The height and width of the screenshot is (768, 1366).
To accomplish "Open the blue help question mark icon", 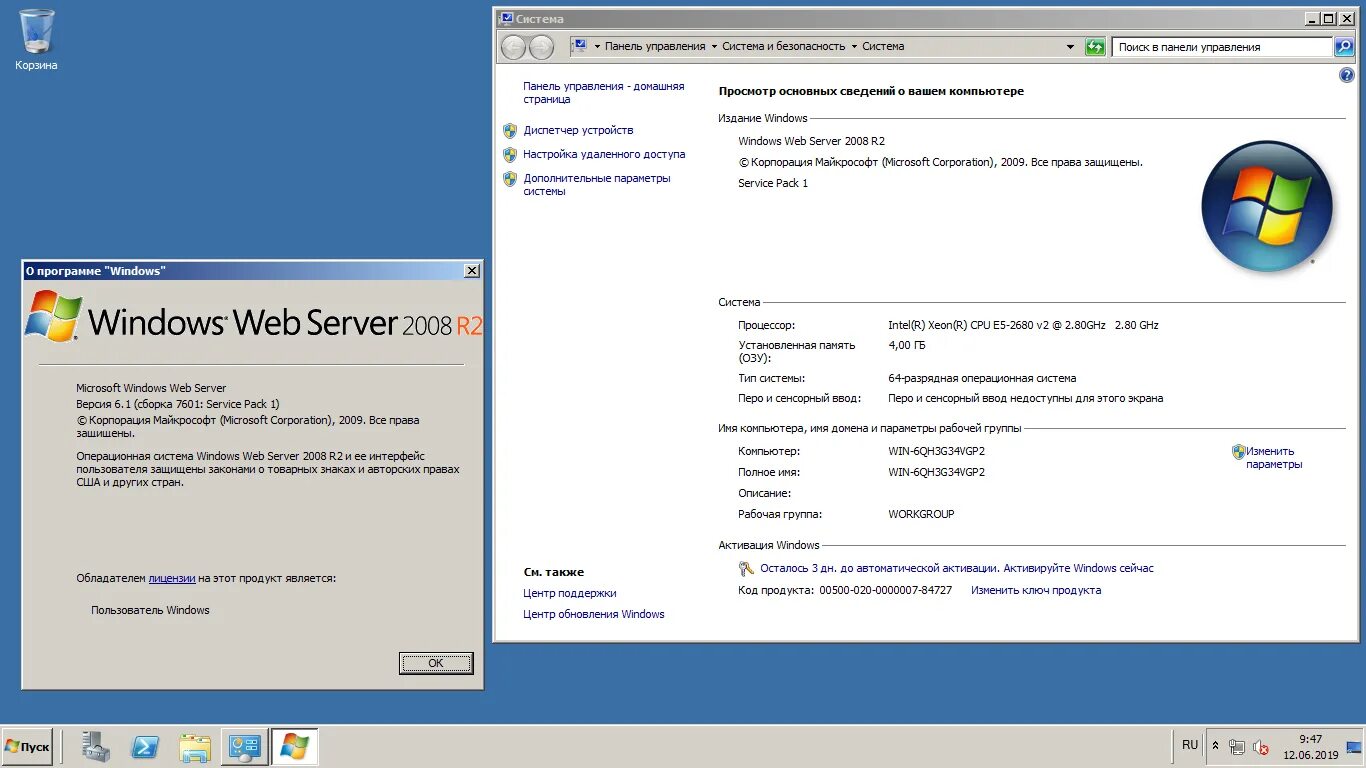I will coord(1346,75).
